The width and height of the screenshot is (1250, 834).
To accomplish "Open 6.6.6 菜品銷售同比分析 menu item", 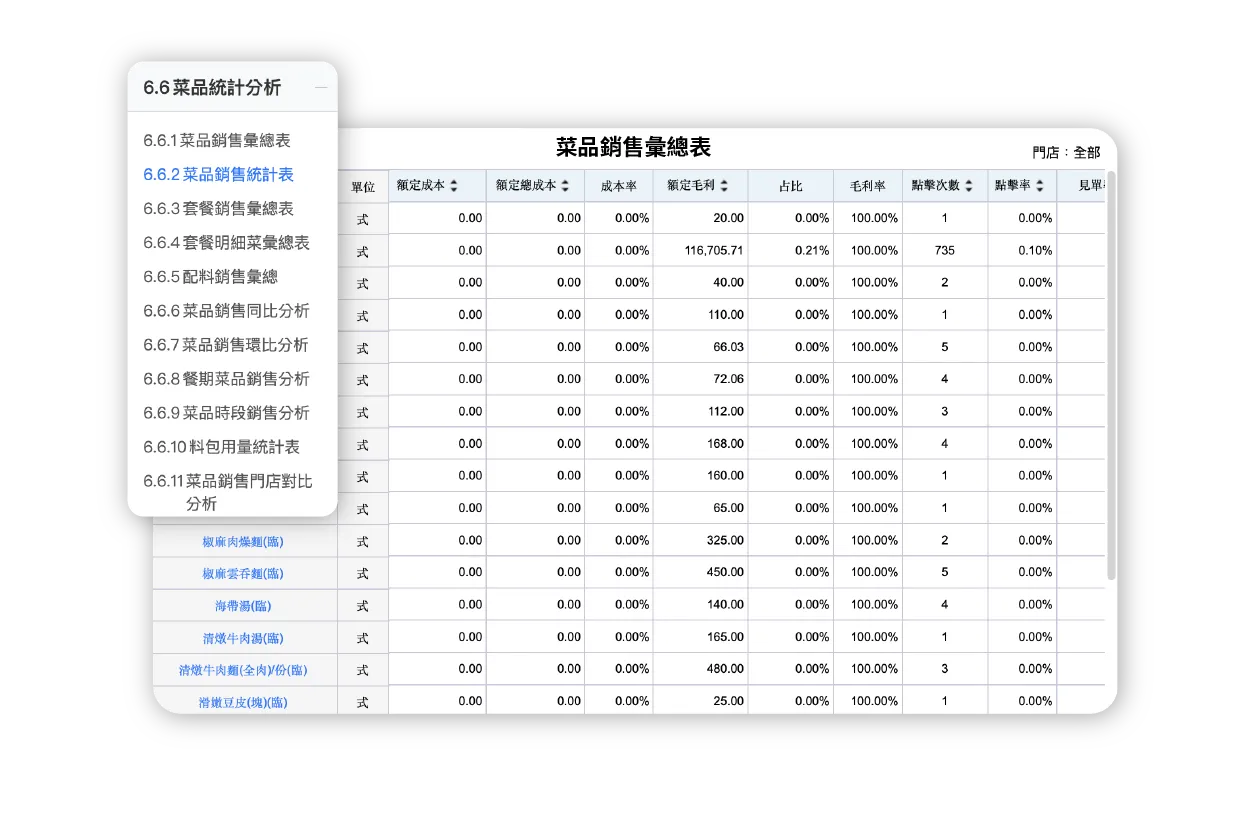I will 226,311.
